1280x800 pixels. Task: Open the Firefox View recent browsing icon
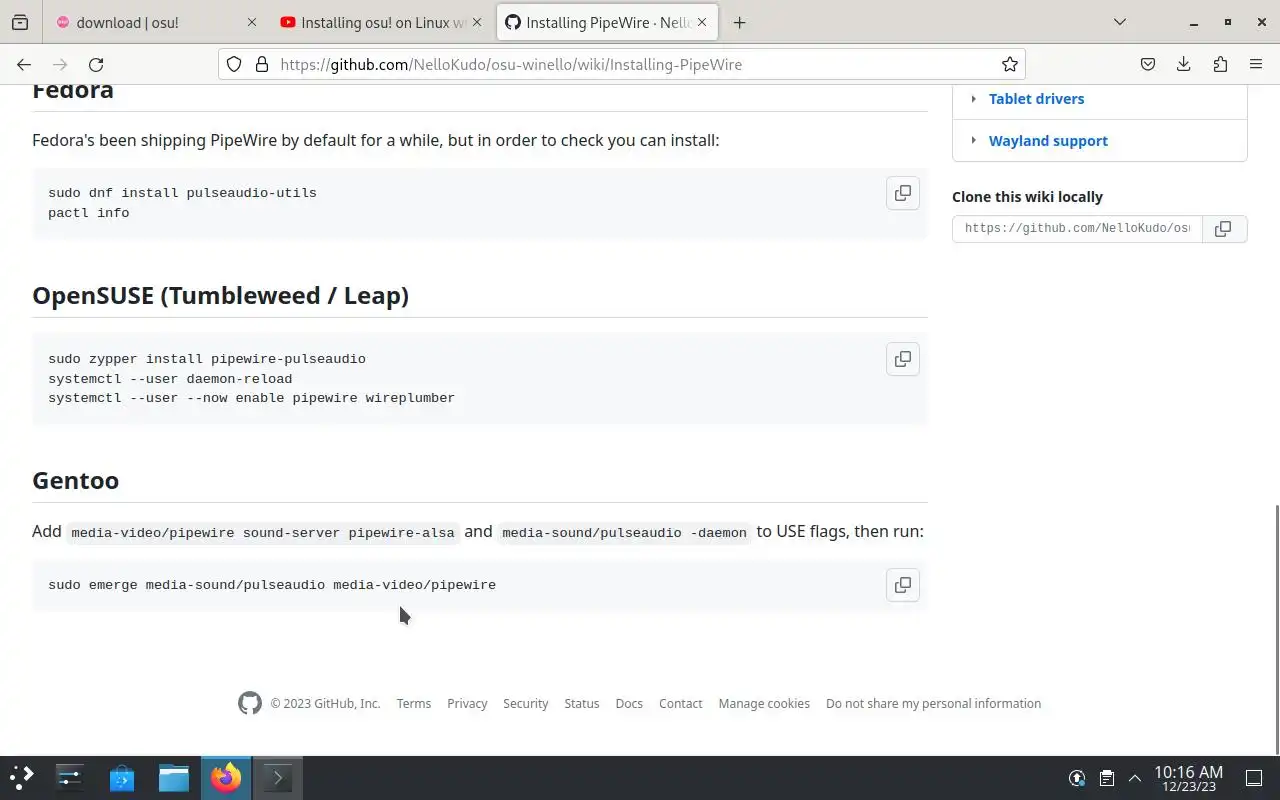[20, 22]
